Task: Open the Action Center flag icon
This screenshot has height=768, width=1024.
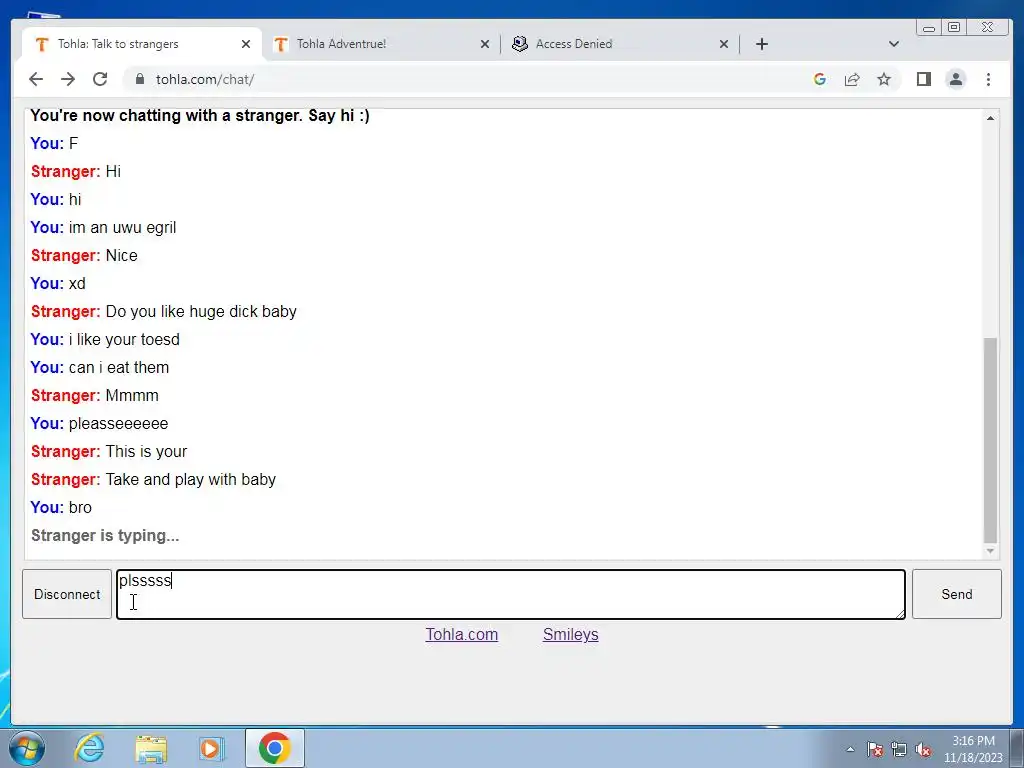Action: [x=875, y=749]
